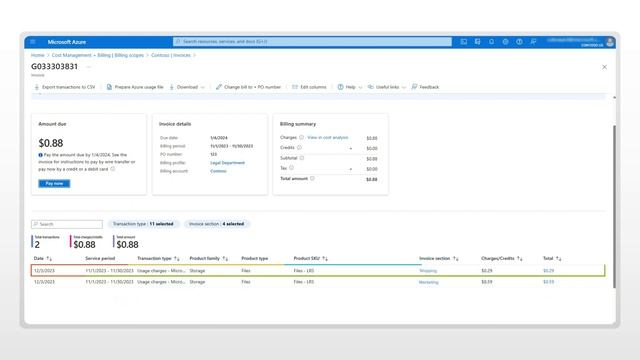Open the Contoso | Invoices breadcrumb

[x=171, y=55]
